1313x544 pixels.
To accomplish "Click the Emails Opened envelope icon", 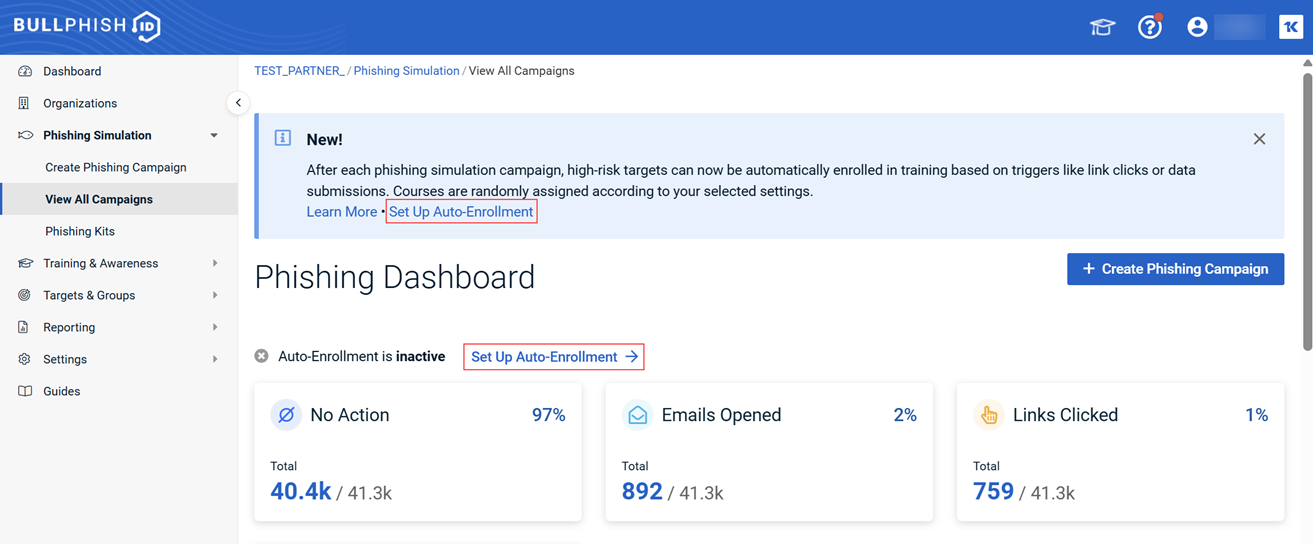I will pyautogui.click(x=637, y=415).
